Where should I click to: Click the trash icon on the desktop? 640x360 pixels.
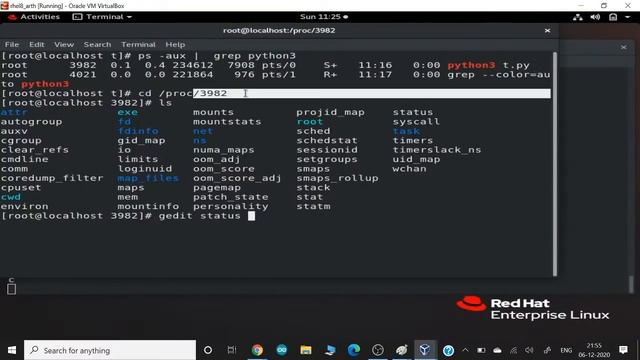(11, 289)
